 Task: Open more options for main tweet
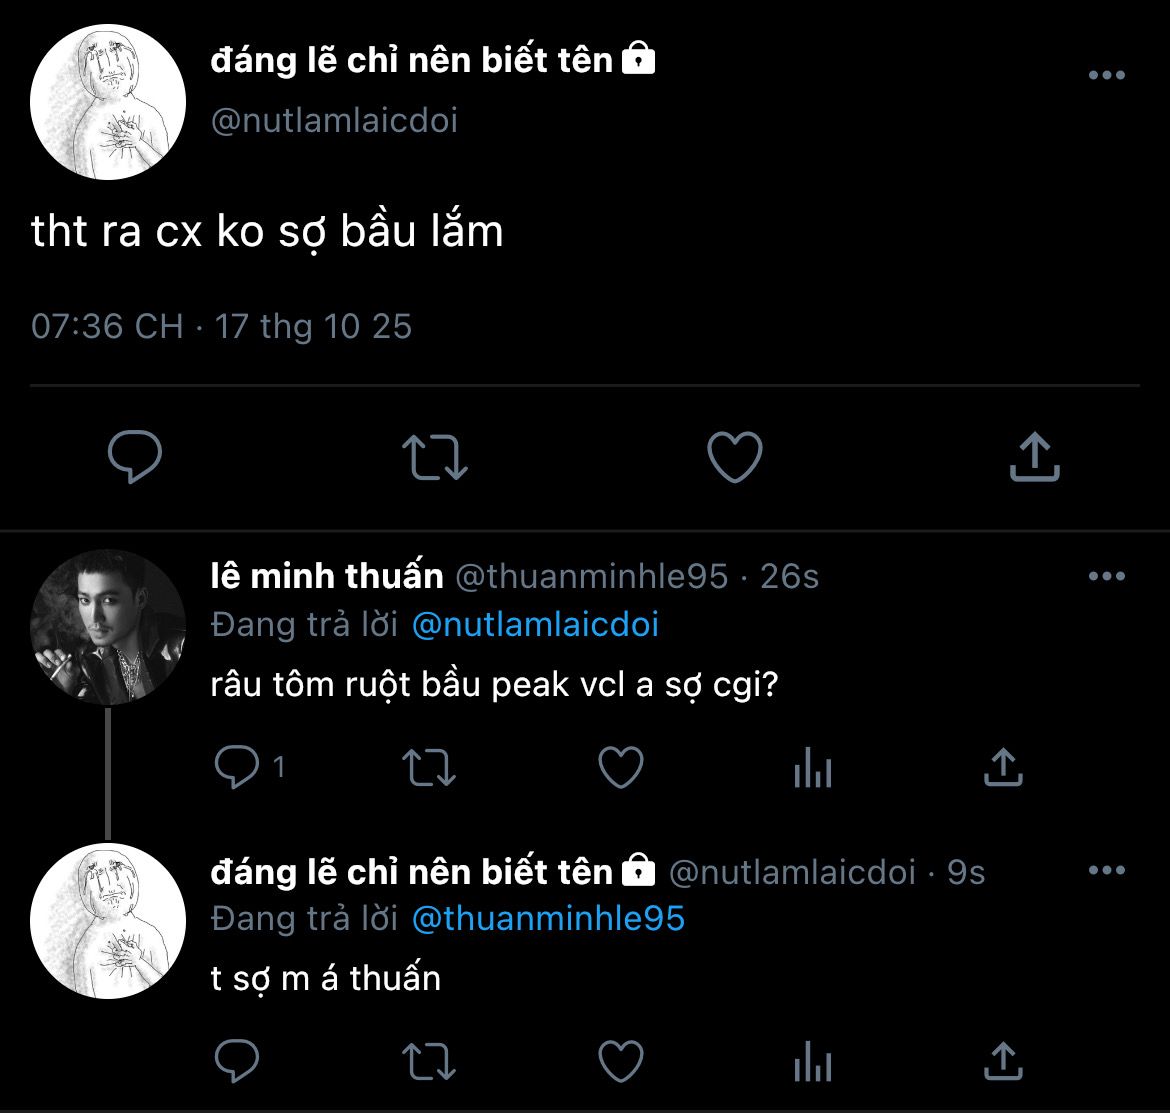coord(1106,76)
